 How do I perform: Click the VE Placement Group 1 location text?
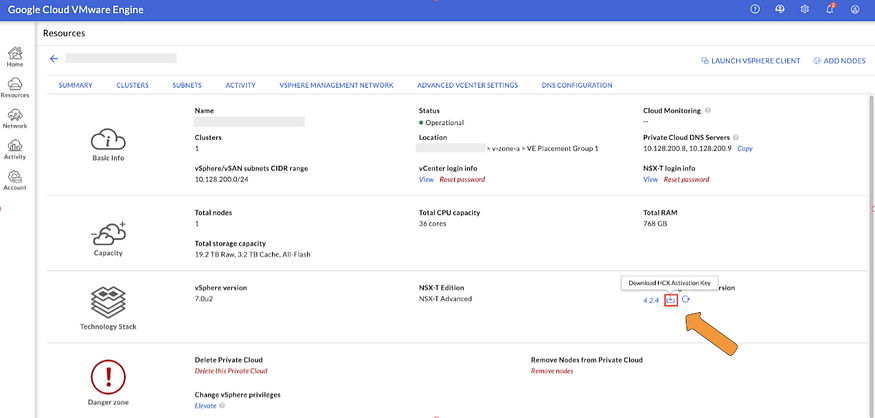[562, 149]
